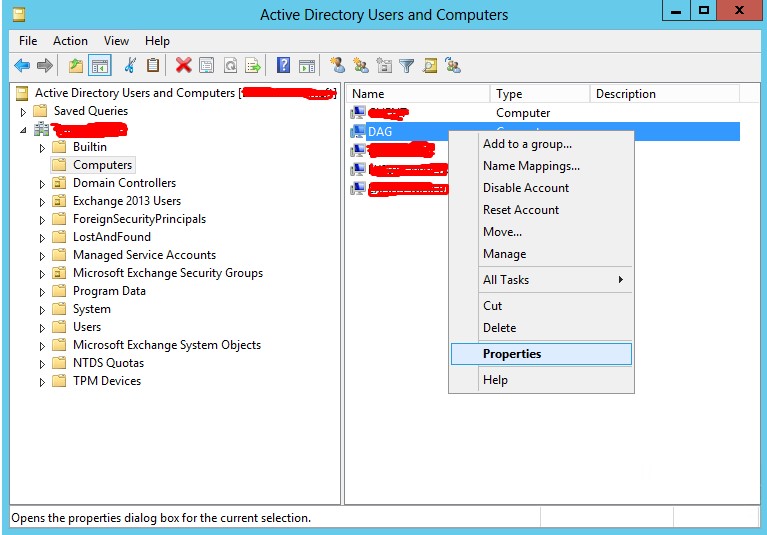
Task: Click the Back arrow toolbar icon
Action: (x=21, y=66)
